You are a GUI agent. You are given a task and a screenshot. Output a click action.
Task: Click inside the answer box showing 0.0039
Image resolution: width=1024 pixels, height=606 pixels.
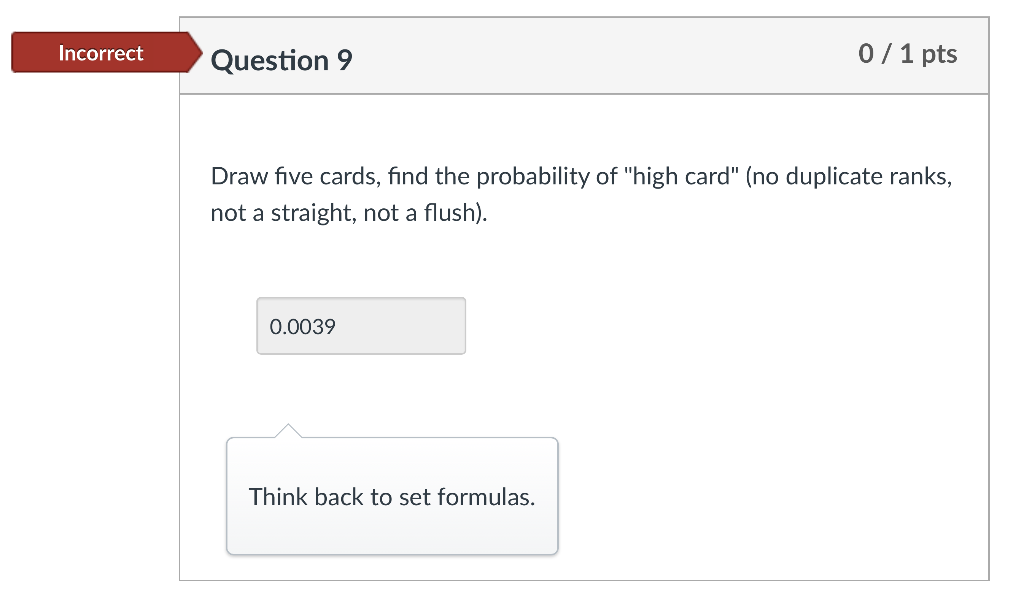pyautogui.click(x=360, y=326)
